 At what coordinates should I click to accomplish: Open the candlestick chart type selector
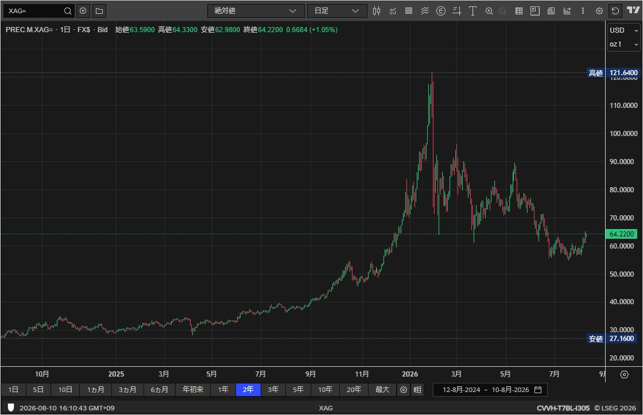pyautogui.click(x=376, y=11)
